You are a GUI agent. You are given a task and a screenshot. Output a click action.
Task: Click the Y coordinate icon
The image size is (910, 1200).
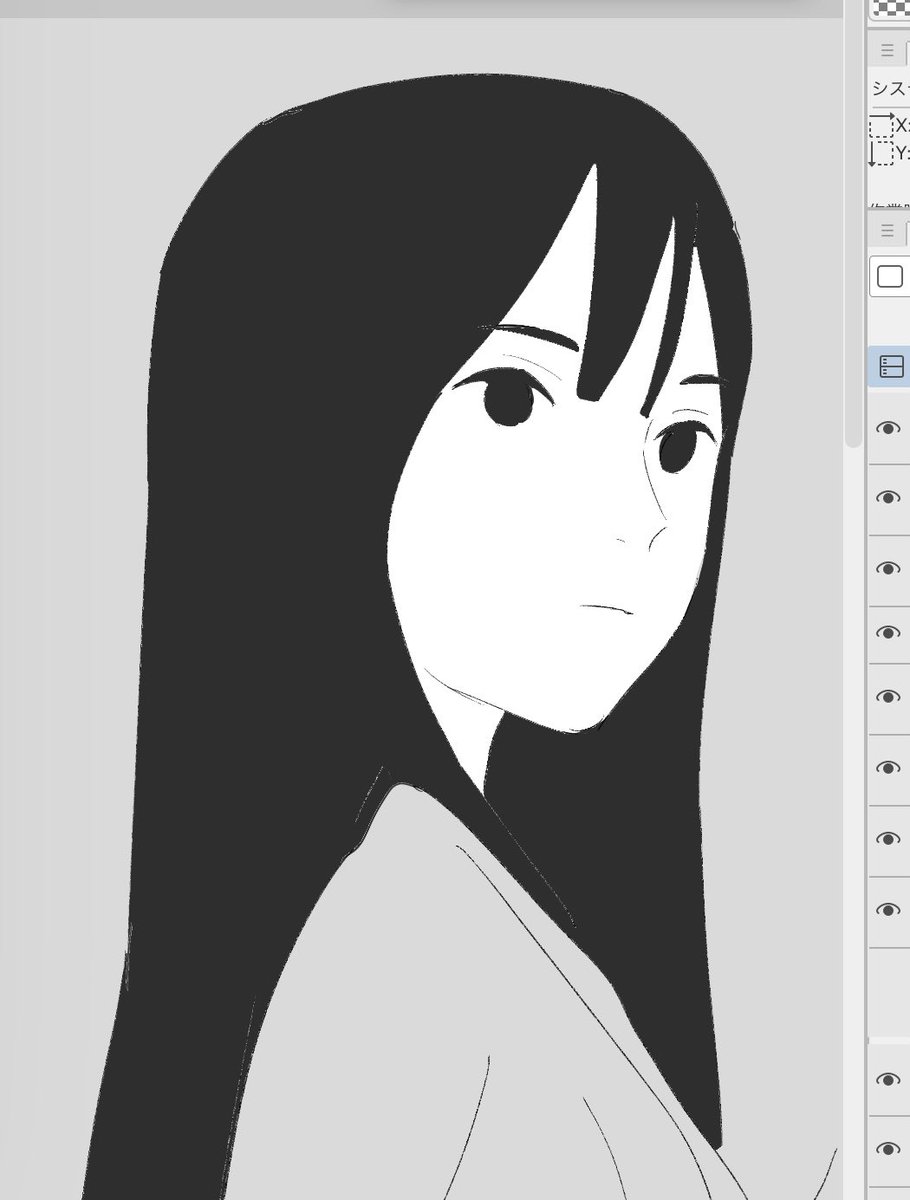pos(881,153)
